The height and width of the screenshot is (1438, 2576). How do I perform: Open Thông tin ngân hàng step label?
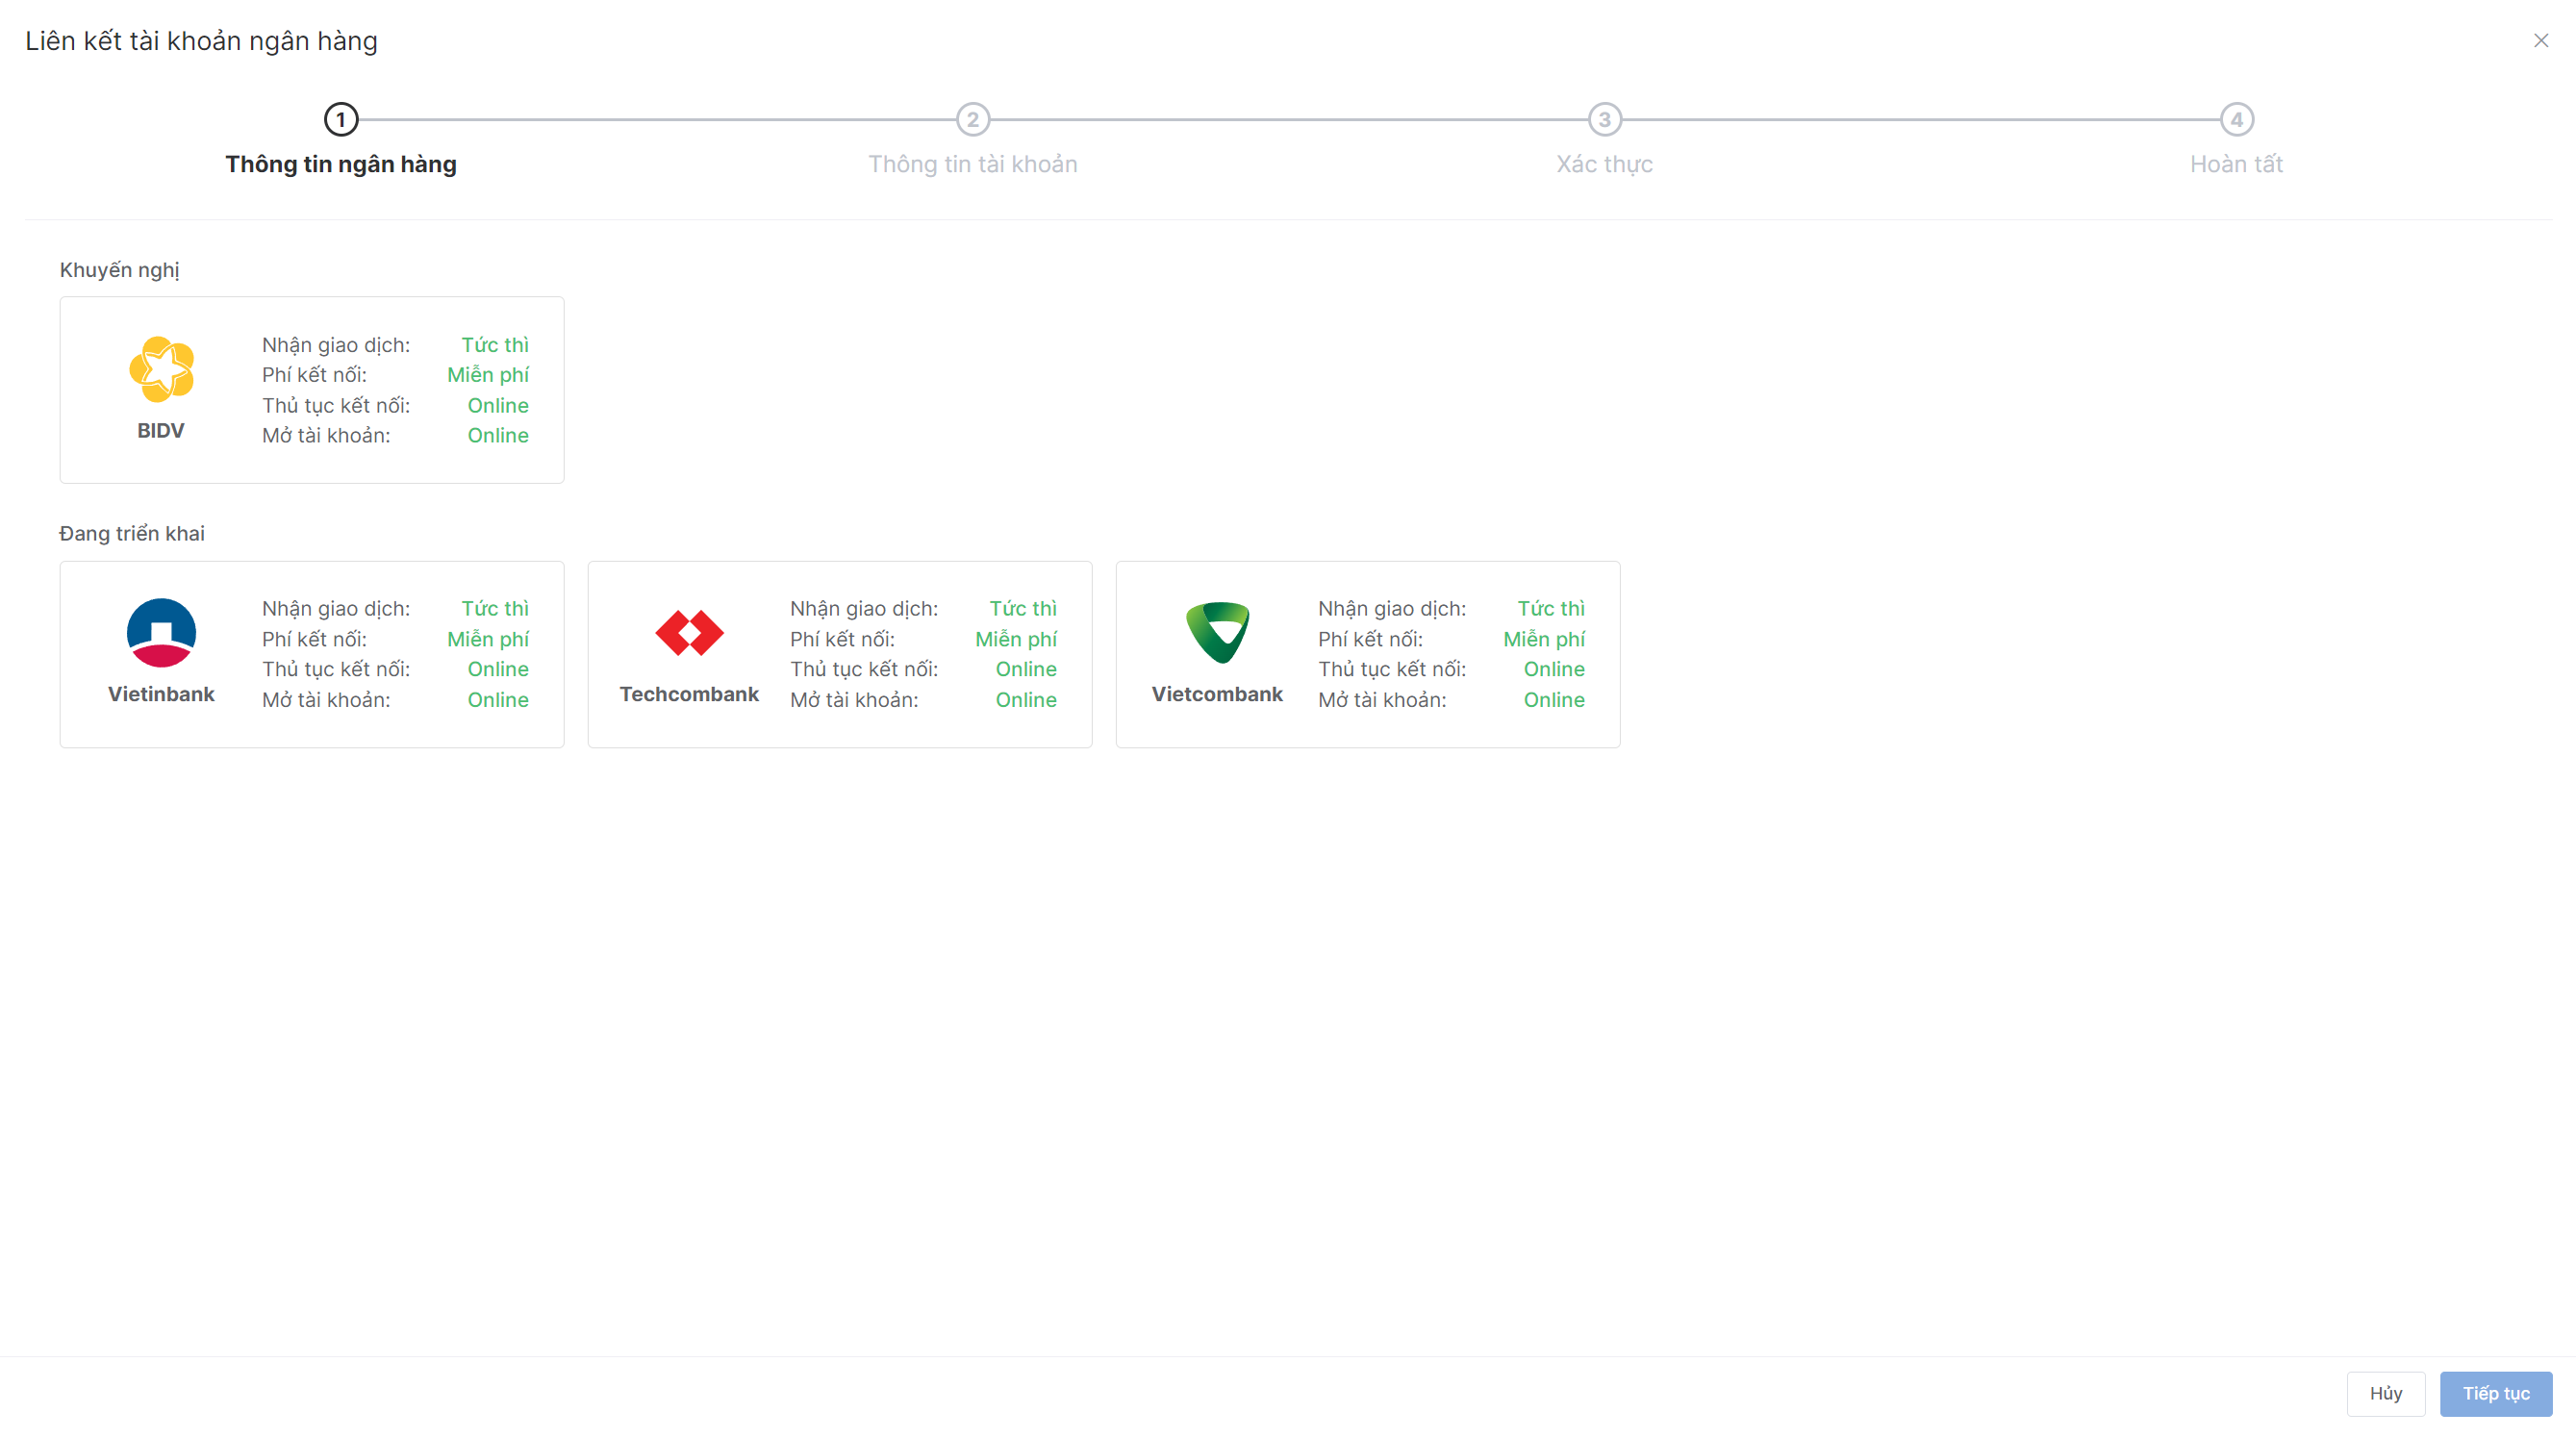(341, 164)
